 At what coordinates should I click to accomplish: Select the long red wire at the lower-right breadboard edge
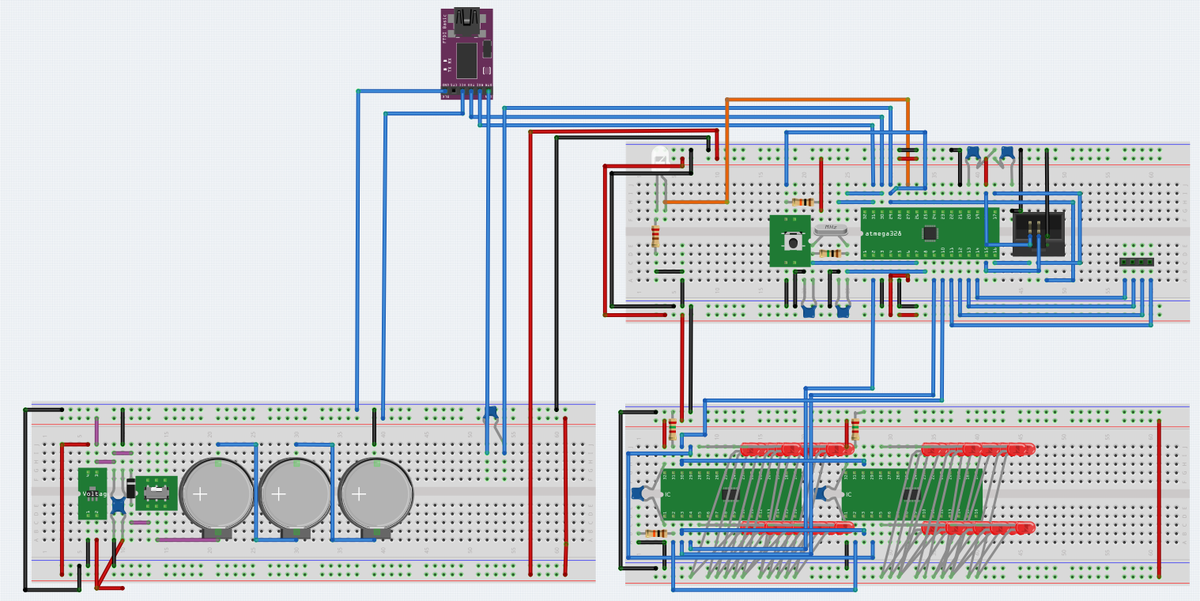[x=1158, y=498]
